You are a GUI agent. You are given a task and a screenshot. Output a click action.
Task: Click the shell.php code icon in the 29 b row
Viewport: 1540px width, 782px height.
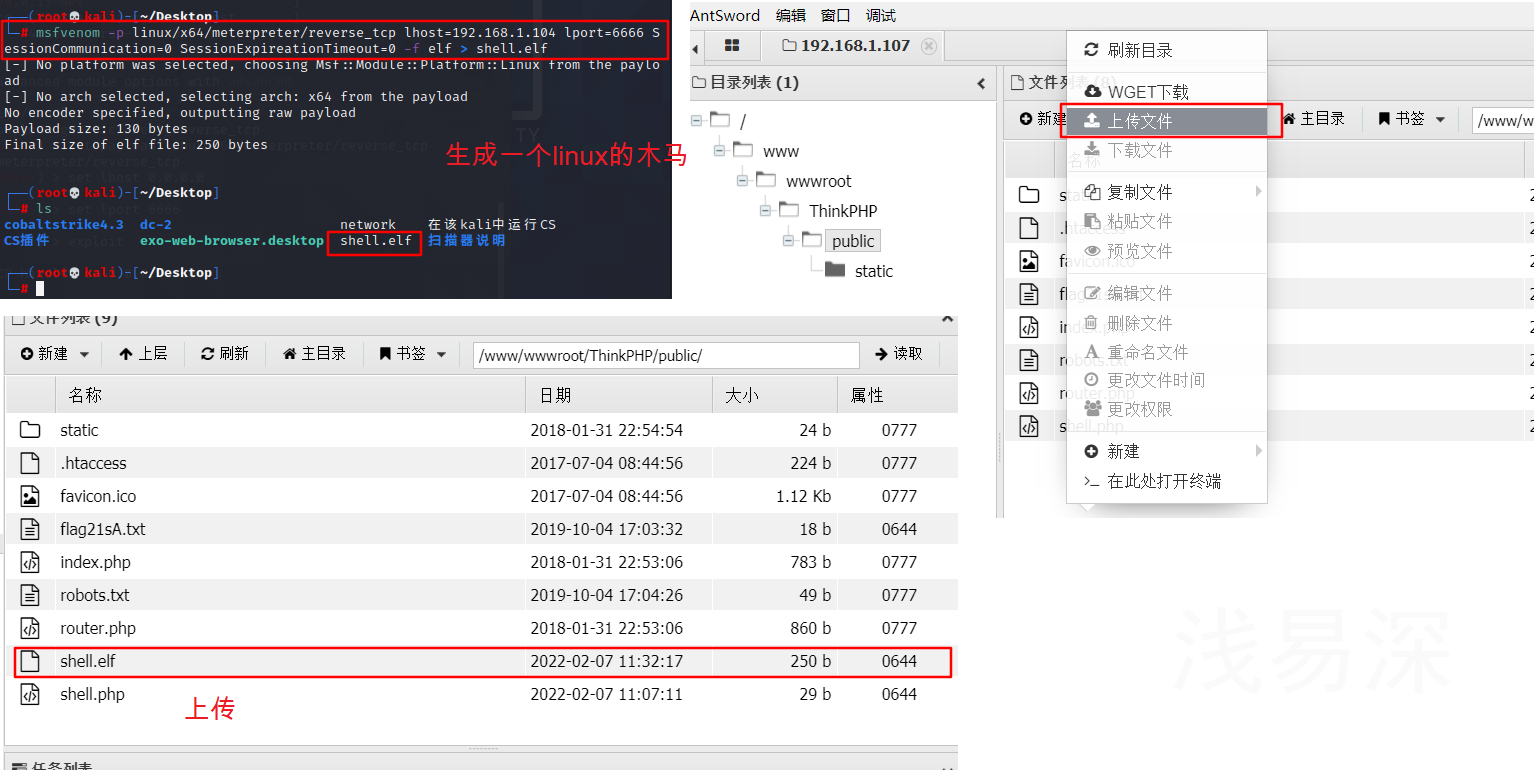[30, 694]
